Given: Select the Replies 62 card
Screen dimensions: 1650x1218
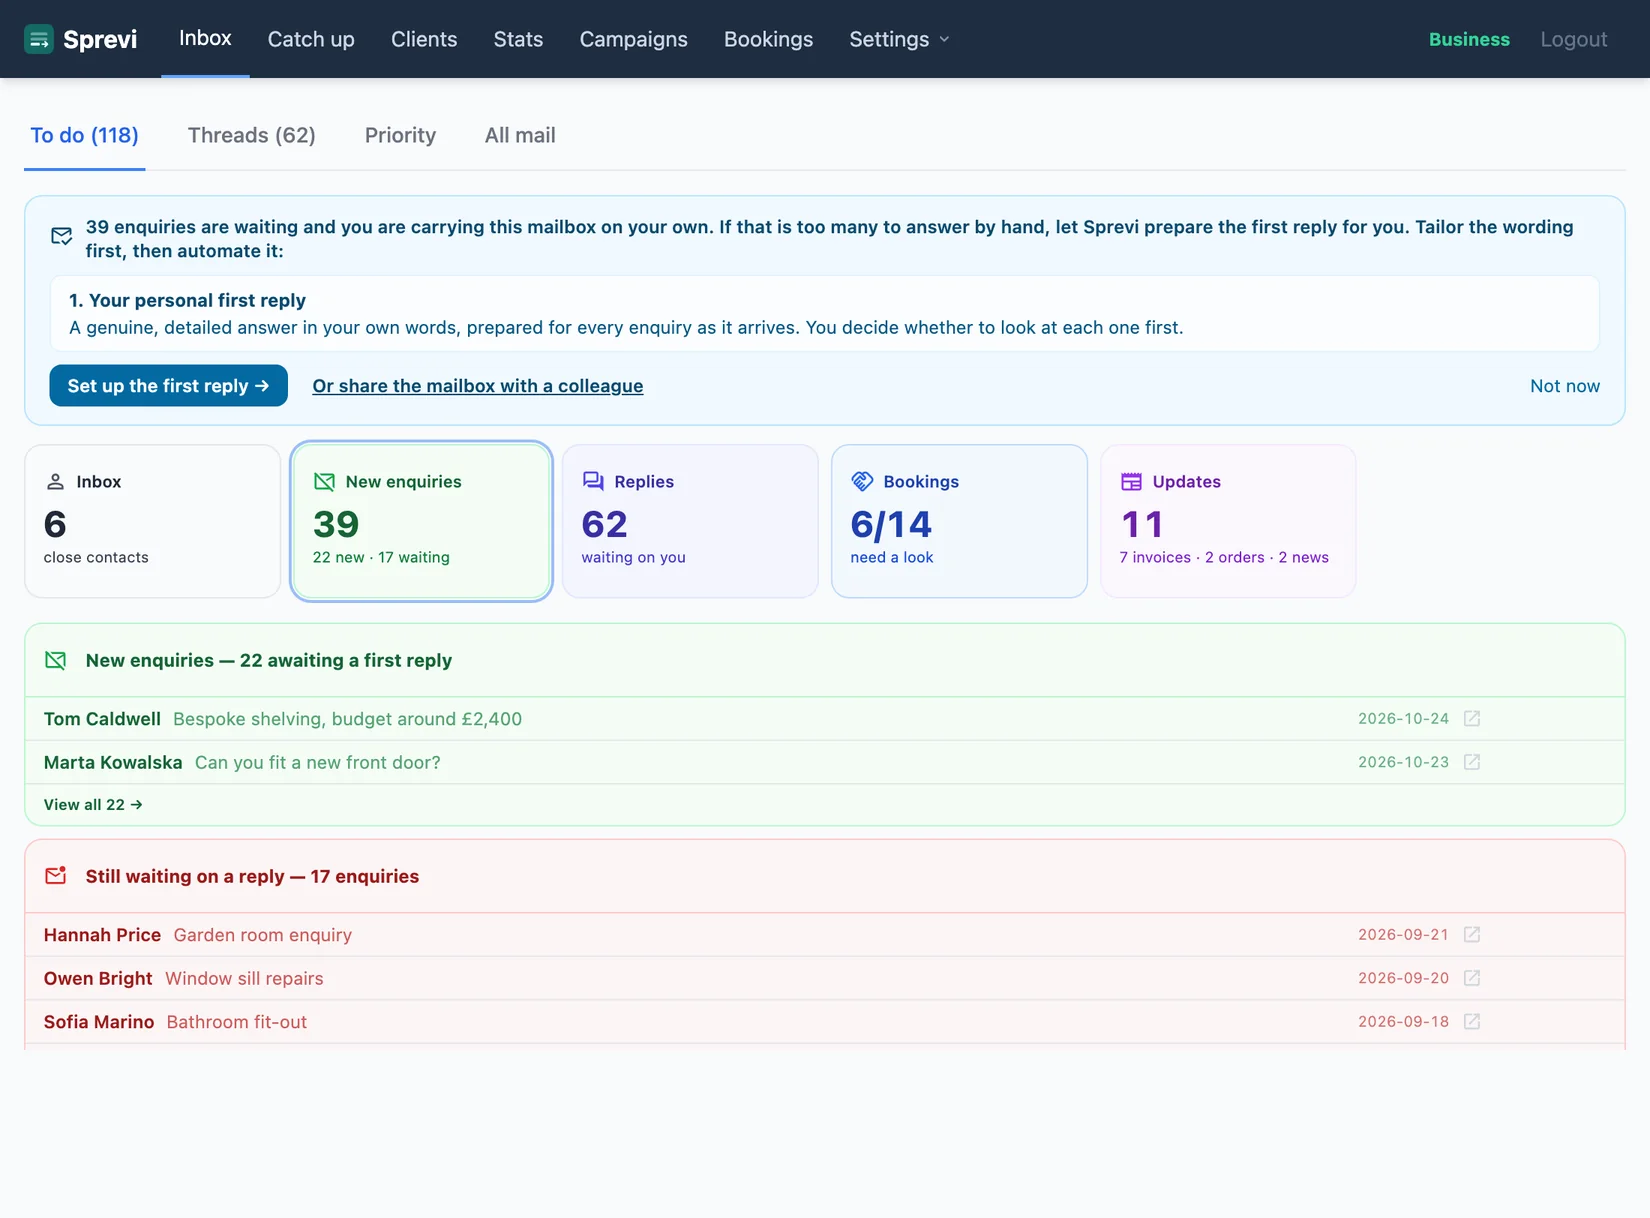Looking at the screenshot, I should click(690, 521).
